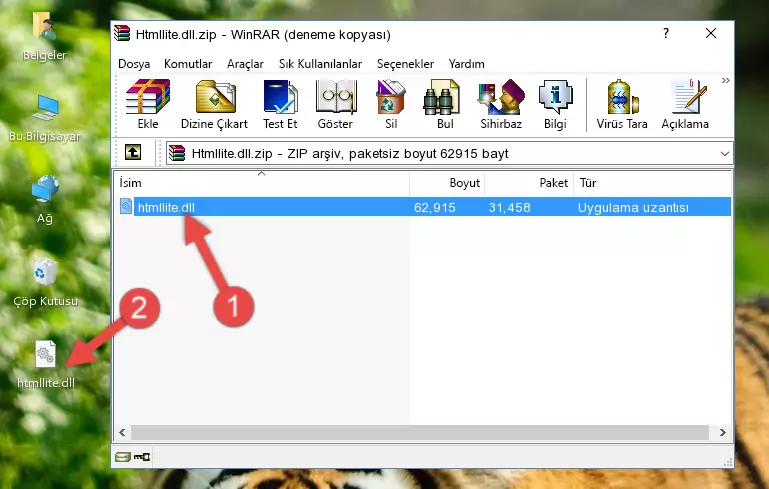Image resolution: width=769 pixels, height=489 pixels.
Task: Click the Ekle (Add) toolbar icon
Action: [x=148, y=104]
